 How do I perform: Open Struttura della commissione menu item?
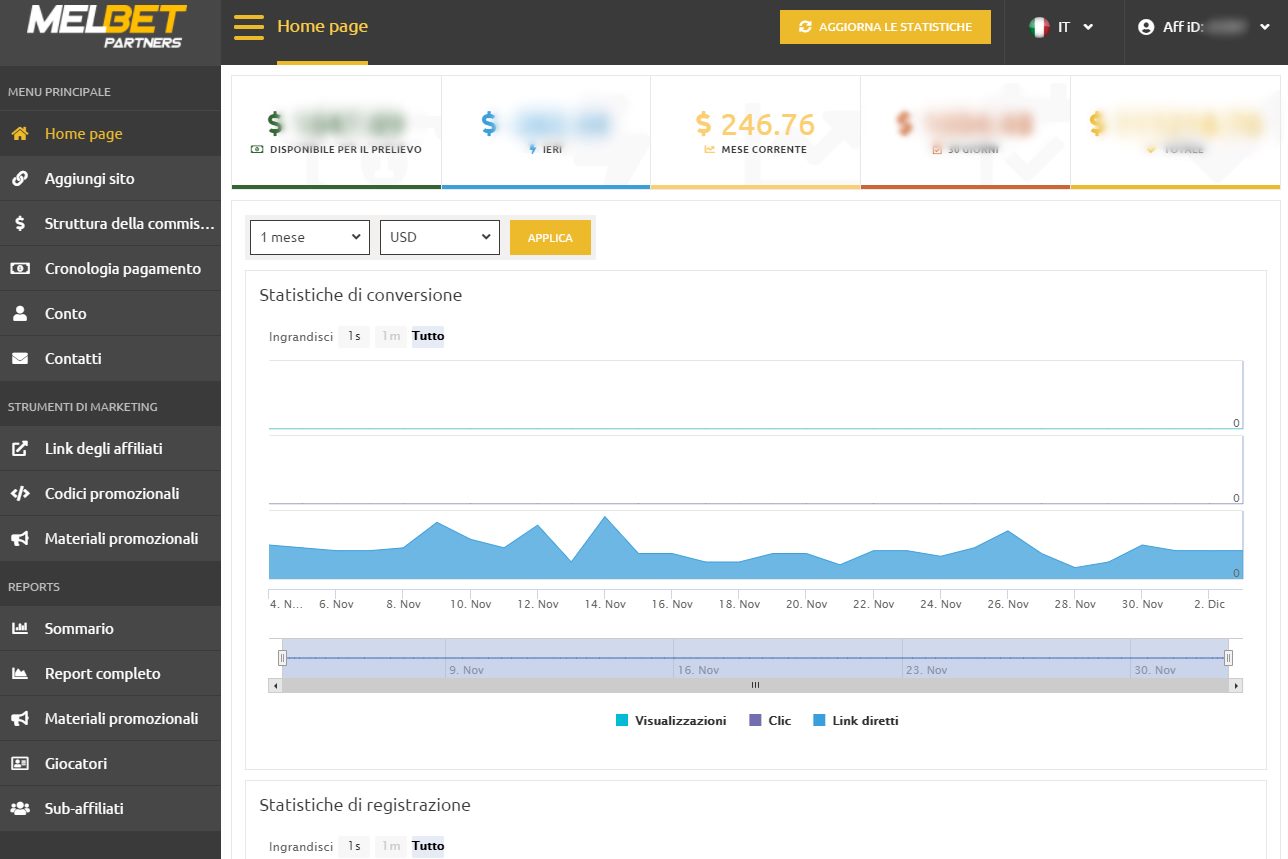click(x=110, y=223)
